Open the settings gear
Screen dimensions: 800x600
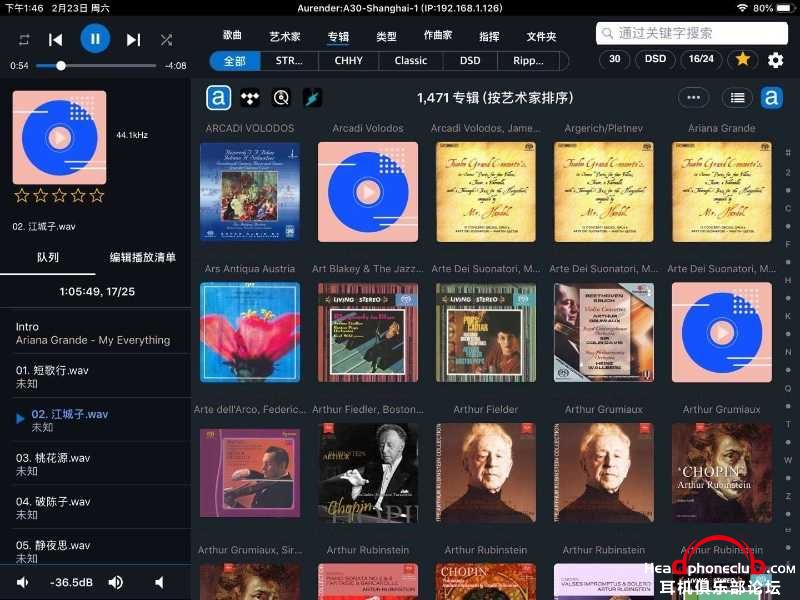(x=776, y=60)
